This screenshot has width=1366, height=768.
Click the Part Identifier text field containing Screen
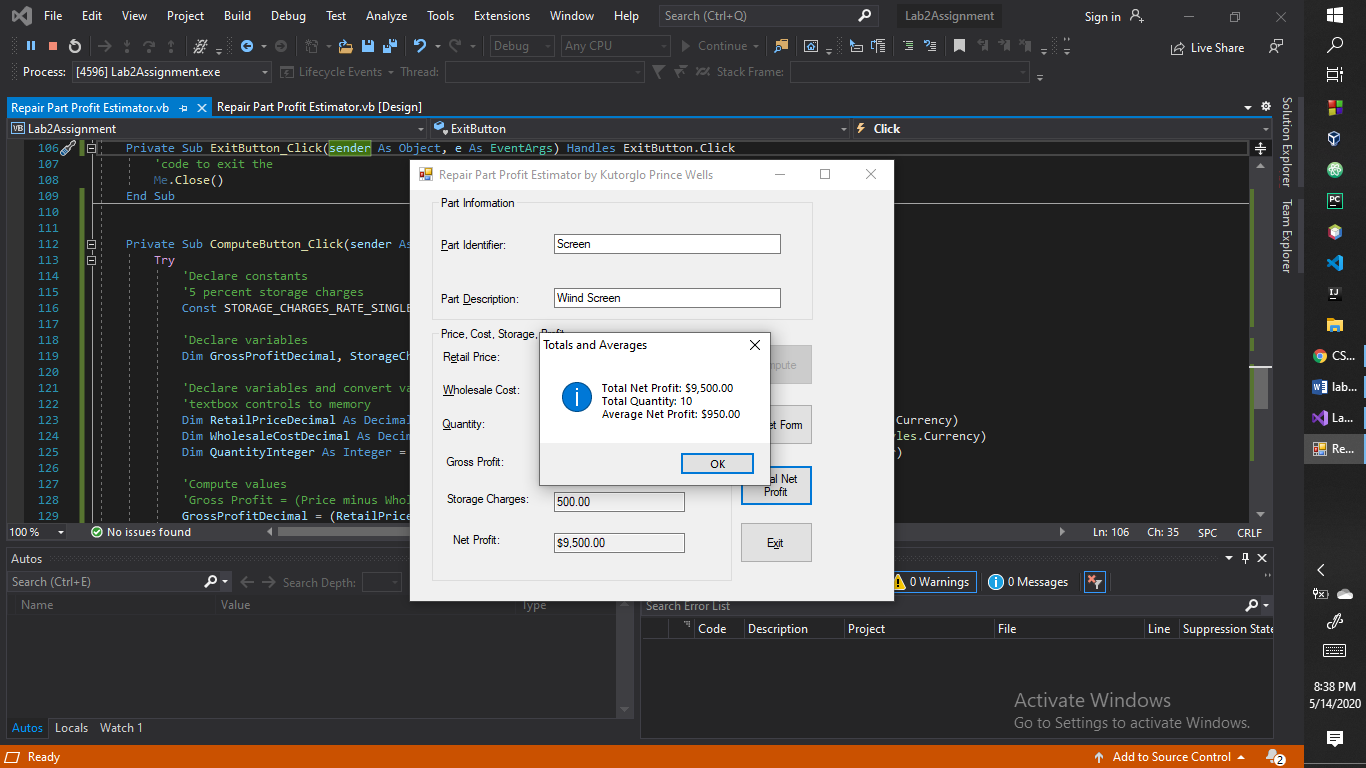tap(667, 244)
